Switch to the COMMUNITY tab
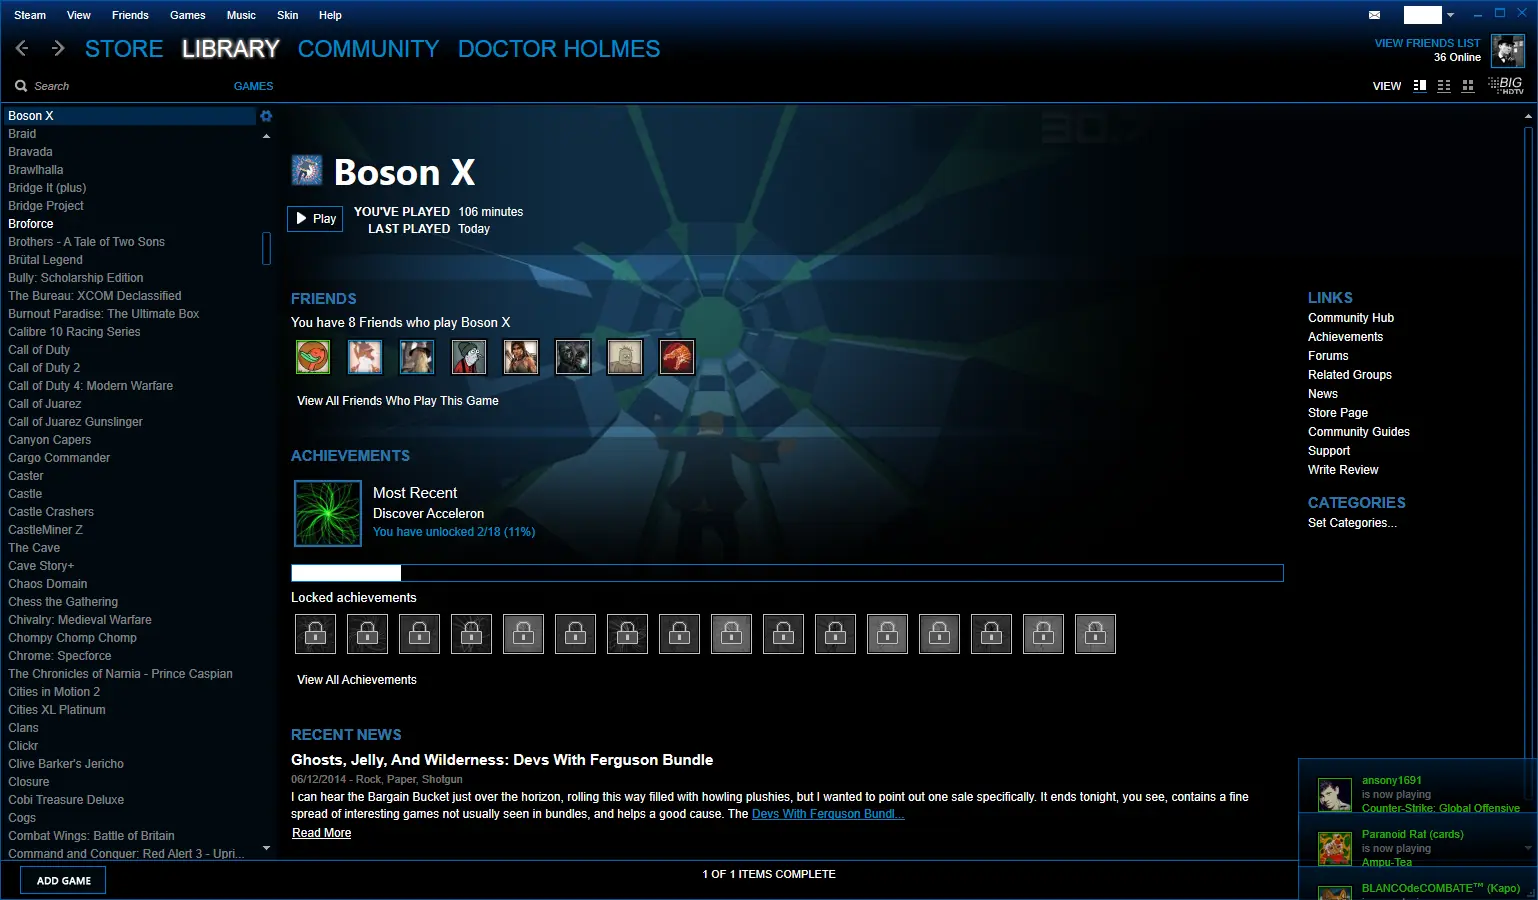This screenshot has width=1538, height=900. (x=368, y=49)
